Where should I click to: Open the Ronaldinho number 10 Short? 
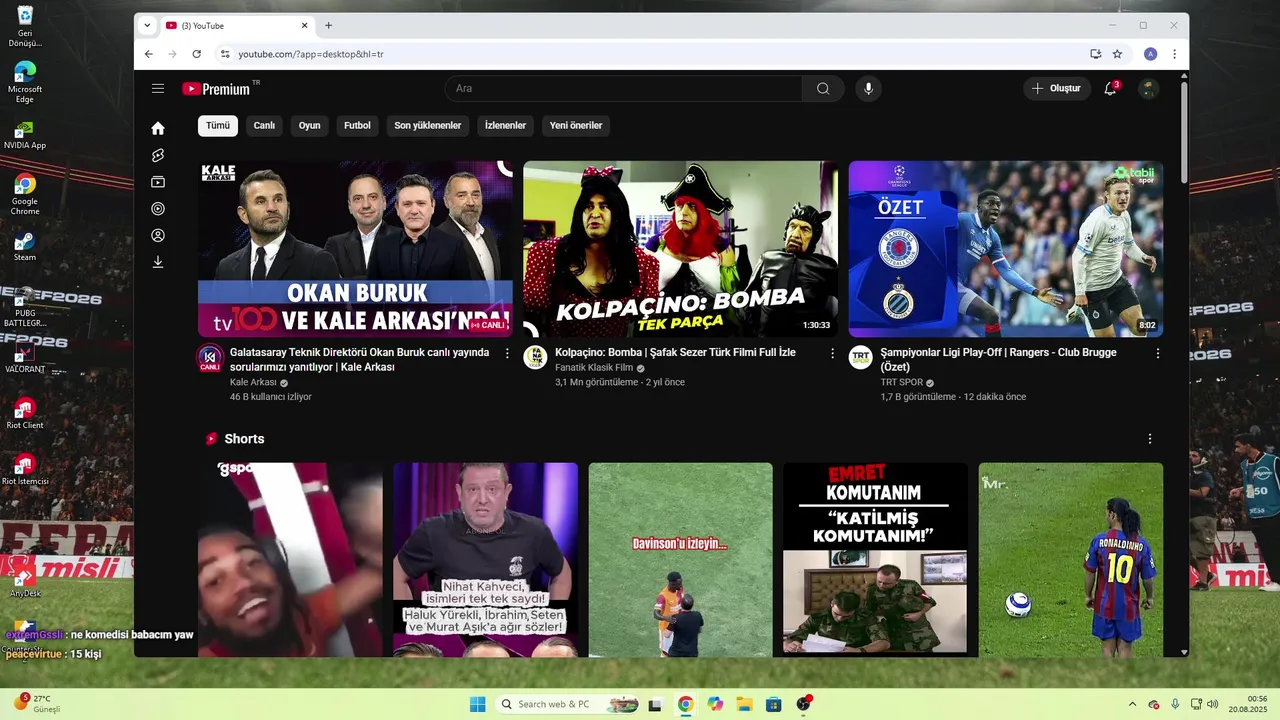click(1071, 559)
